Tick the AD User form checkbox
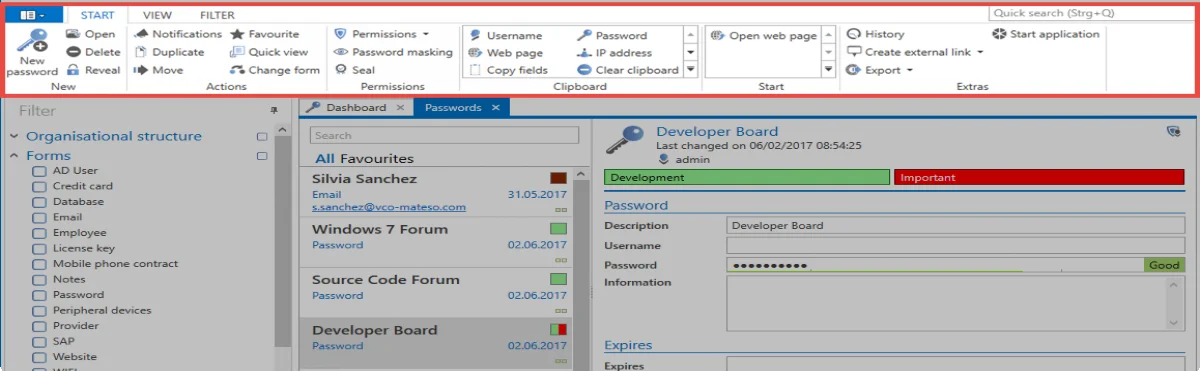Screen dimensions: 1200x371 click(x=39, y=171)
